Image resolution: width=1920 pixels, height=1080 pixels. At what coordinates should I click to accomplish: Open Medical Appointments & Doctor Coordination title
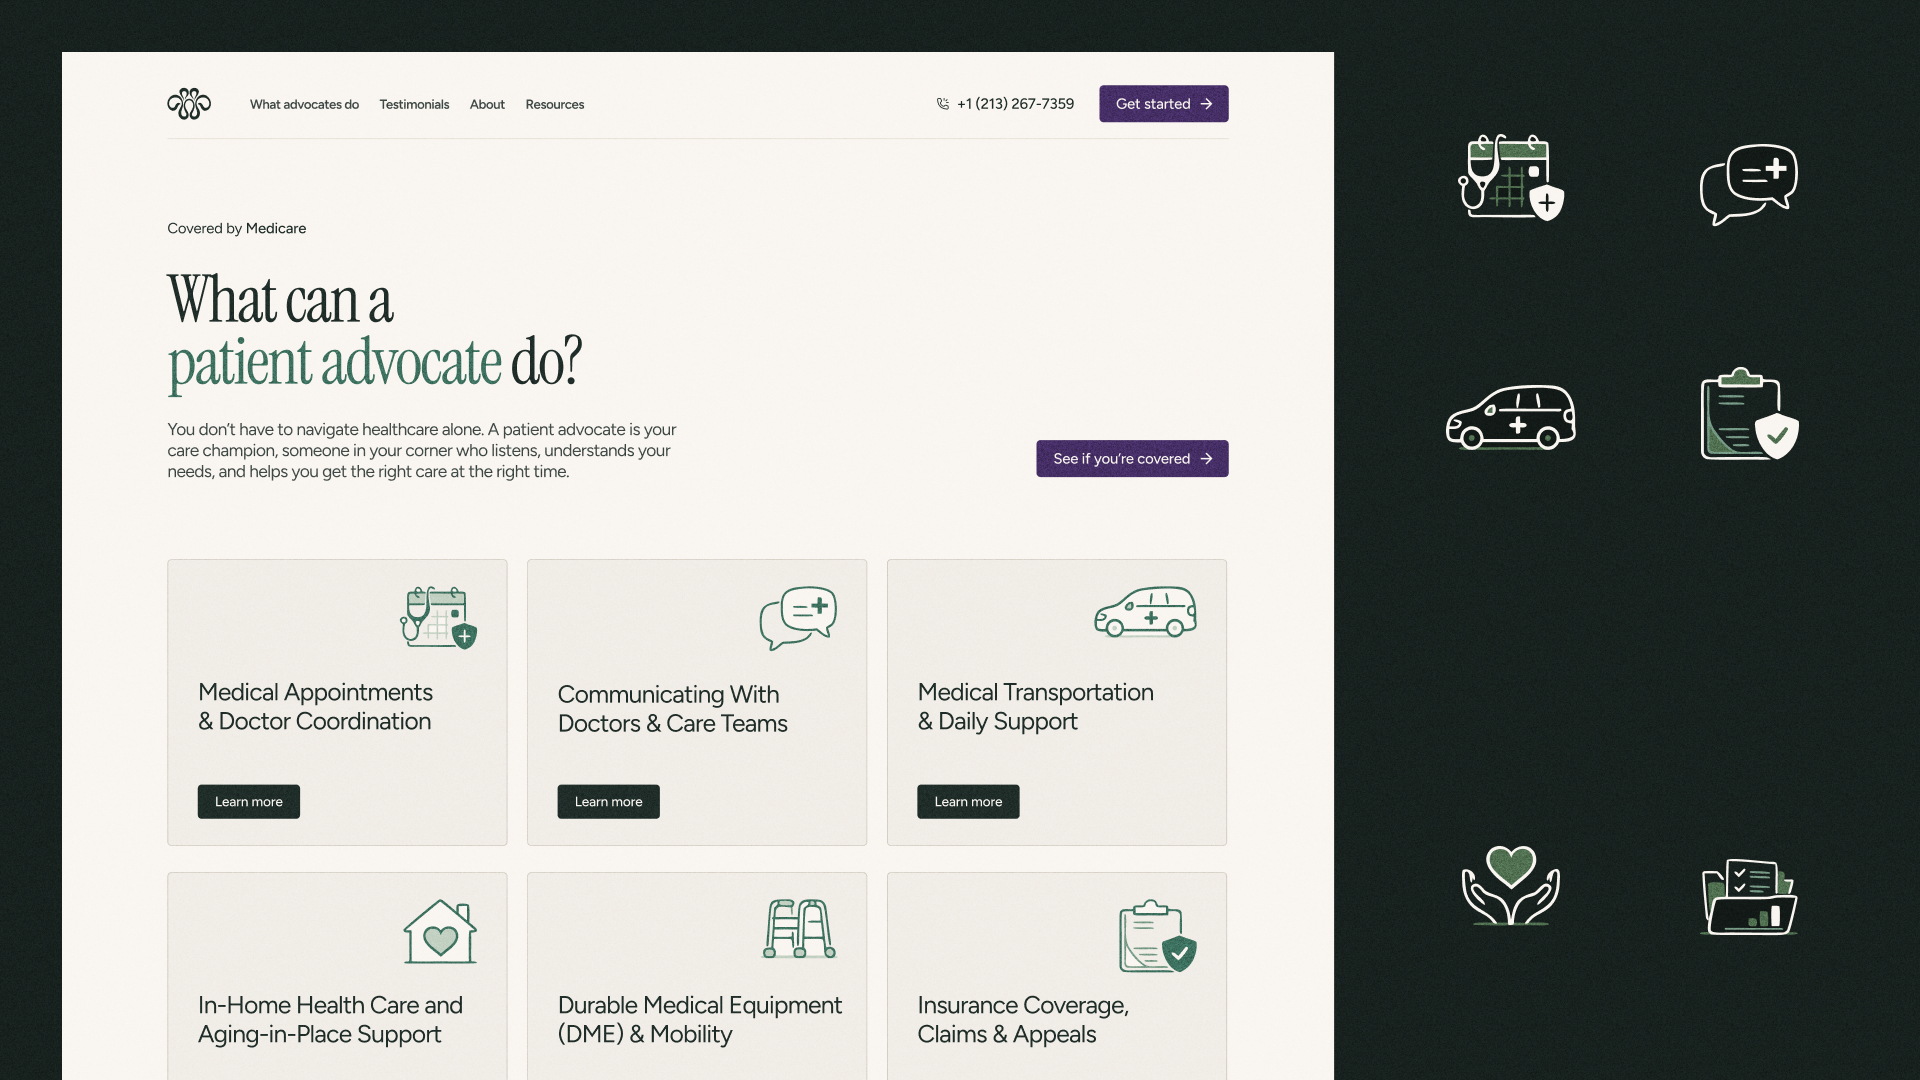tap(315, 707)
